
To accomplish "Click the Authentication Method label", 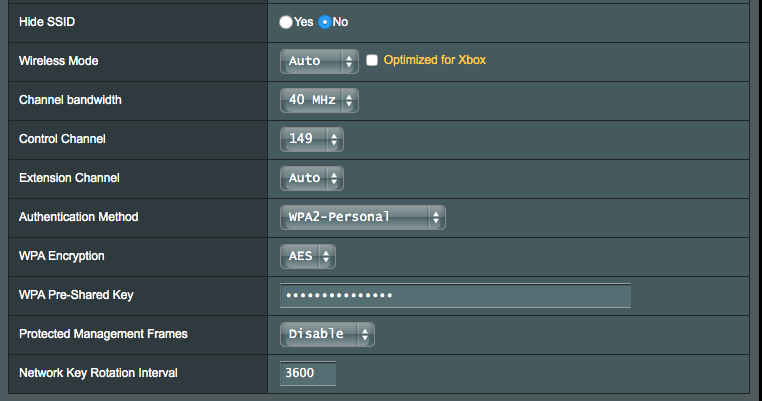I will 78,217.
